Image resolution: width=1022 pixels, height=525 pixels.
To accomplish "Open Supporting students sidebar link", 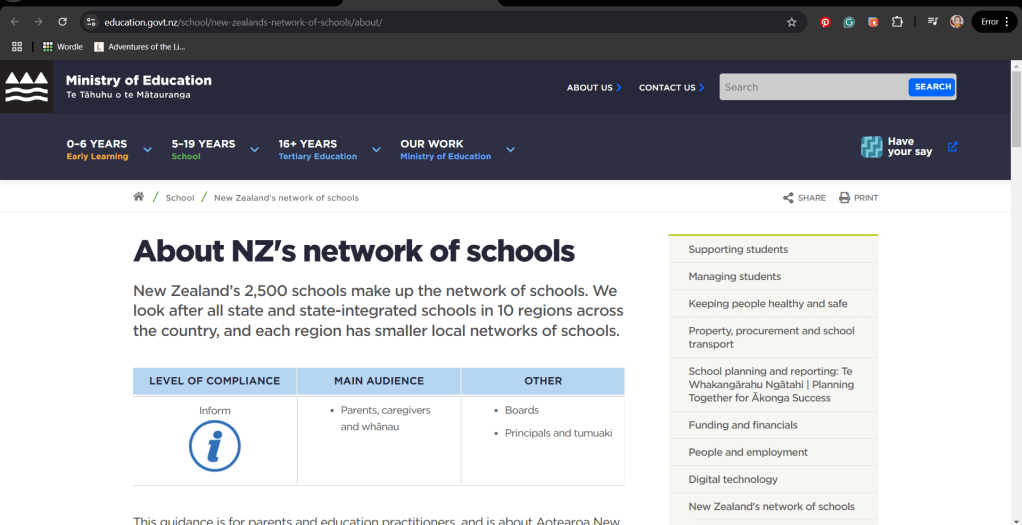I will 738,250.
